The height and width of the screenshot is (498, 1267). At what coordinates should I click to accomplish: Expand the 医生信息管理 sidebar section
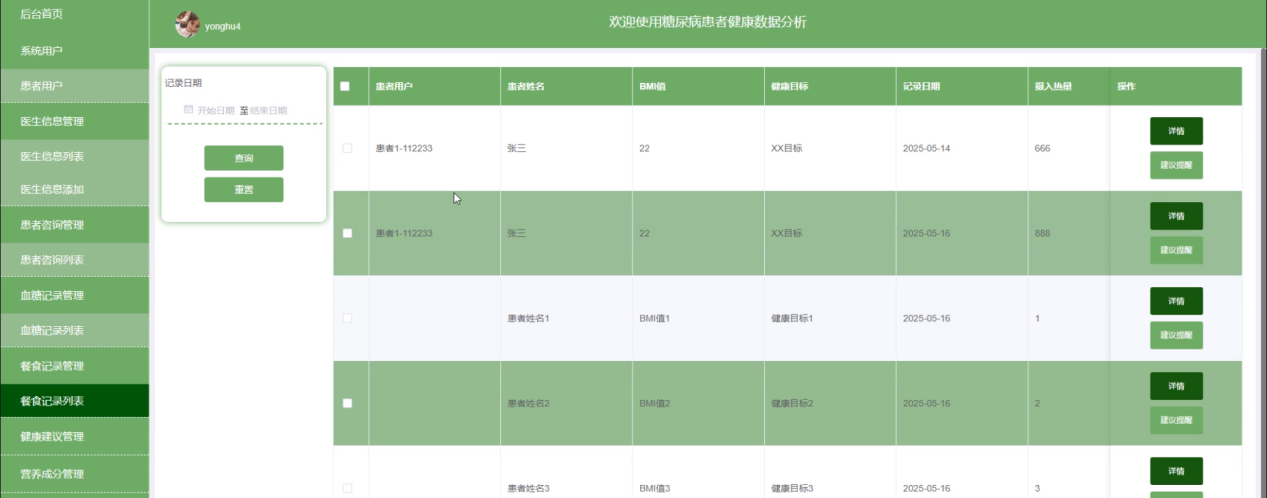tap(74, 122)
